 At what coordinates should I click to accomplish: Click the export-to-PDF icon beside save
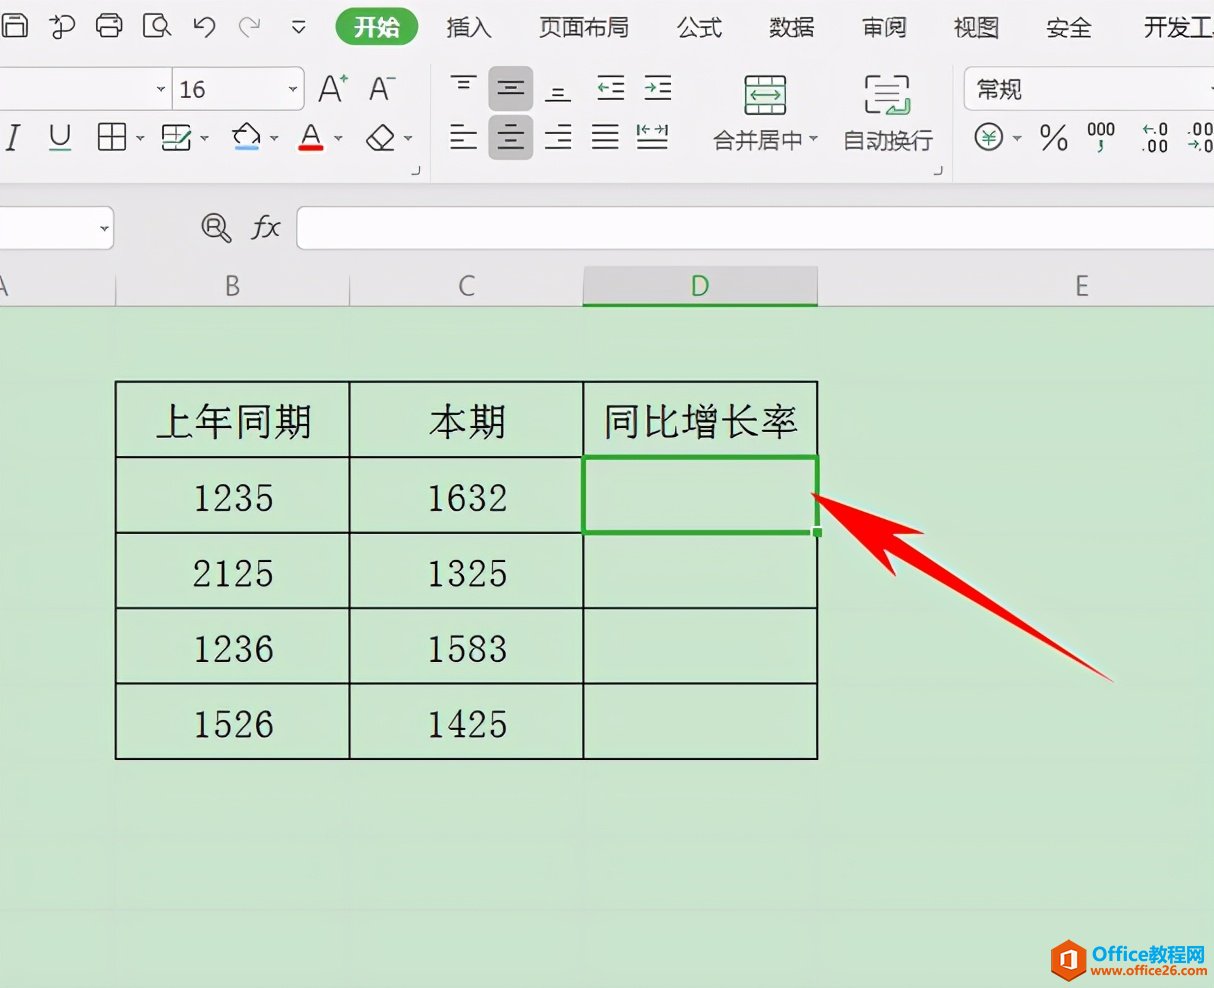pos(62,26)
